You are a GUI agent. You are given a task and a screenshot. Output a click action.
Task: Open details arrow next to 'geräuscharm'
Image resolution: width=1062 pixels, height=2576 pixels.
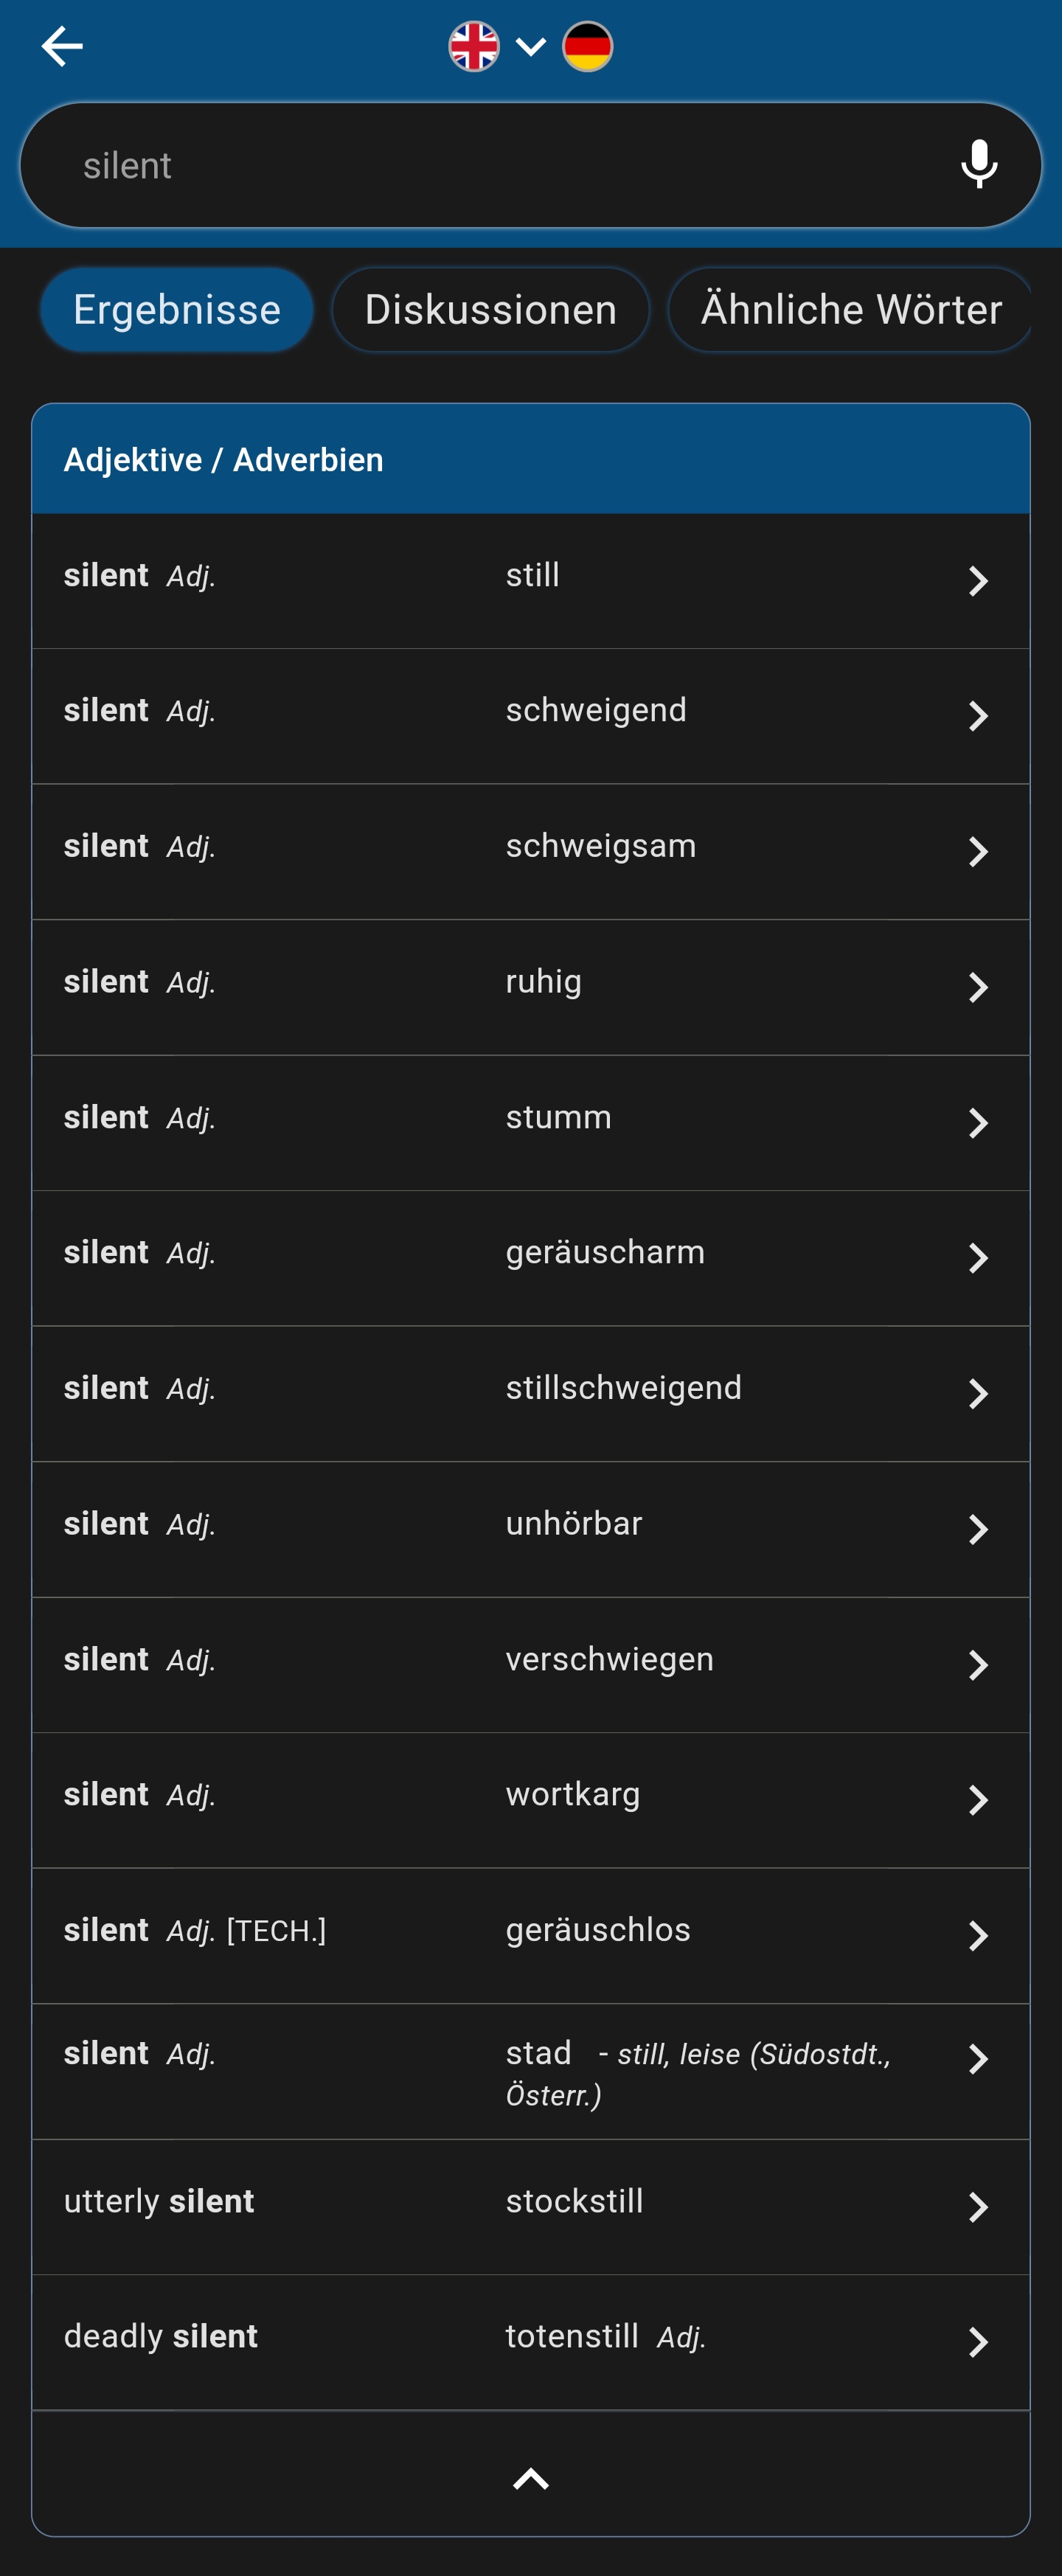click(x=978, y=1257)
